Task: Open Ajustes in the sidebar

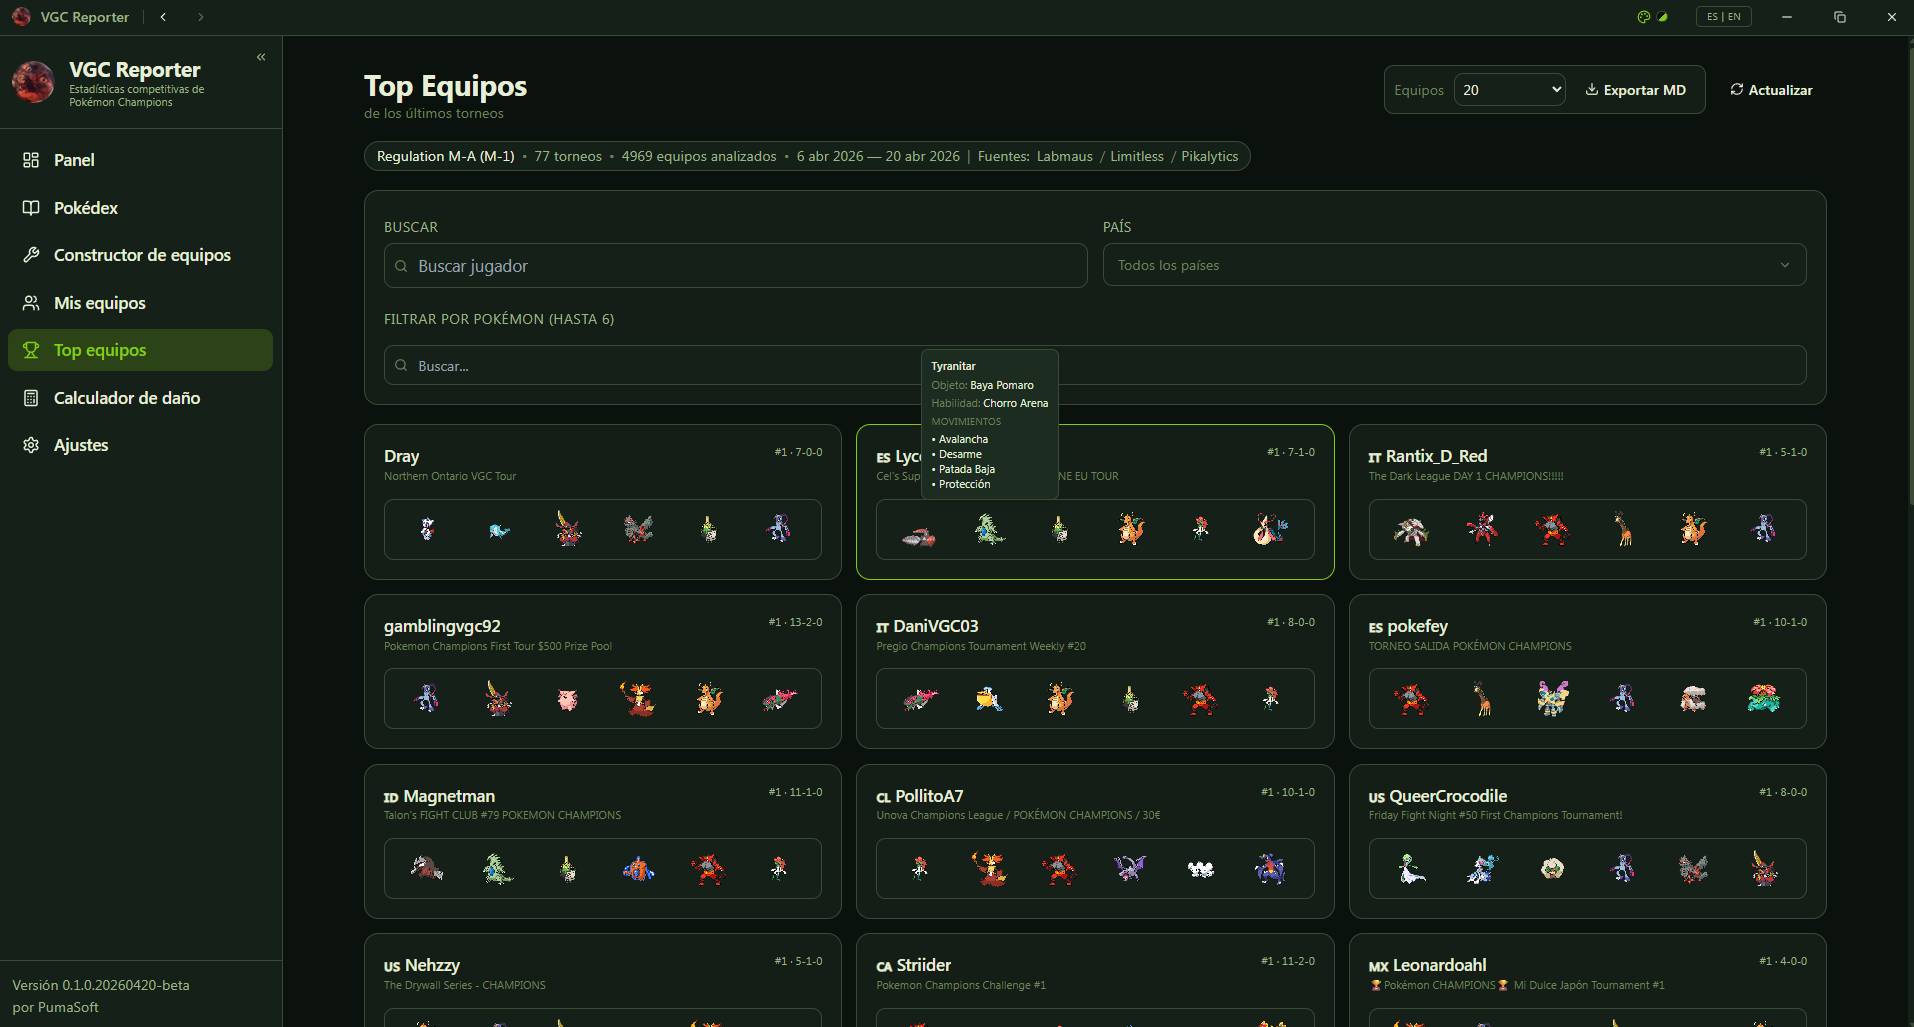Action: pyautogui.click(x=140, y=445)
